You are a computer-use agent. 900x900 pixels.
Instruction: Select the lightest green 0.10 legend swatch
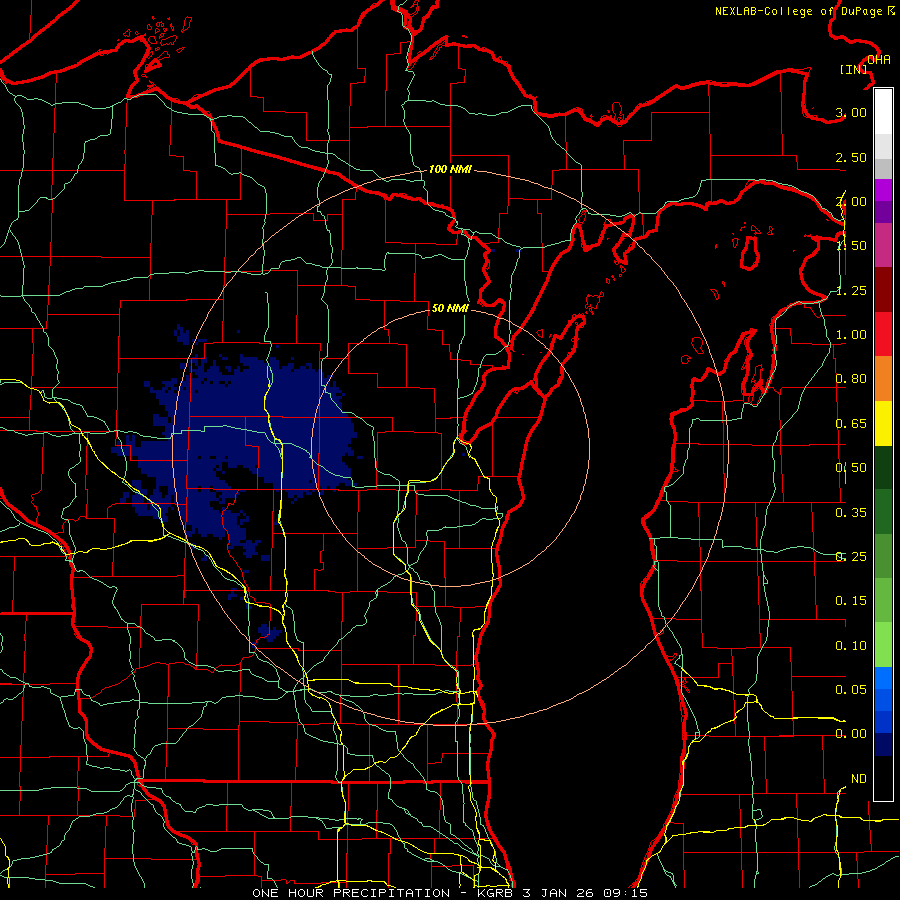tap(883, 645)
